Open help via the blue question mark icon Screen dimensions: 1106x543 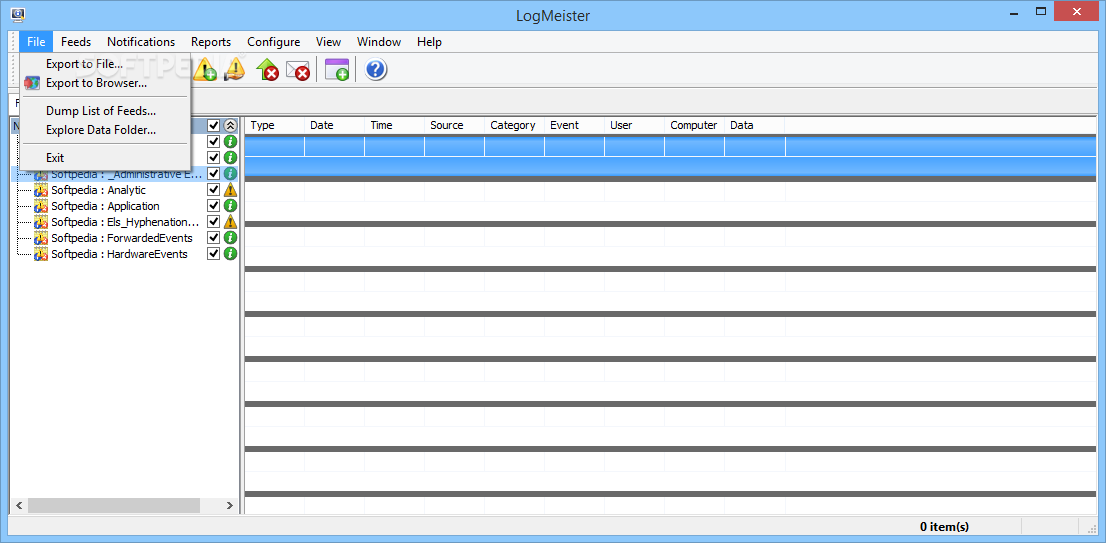click(x=376, y=69)
